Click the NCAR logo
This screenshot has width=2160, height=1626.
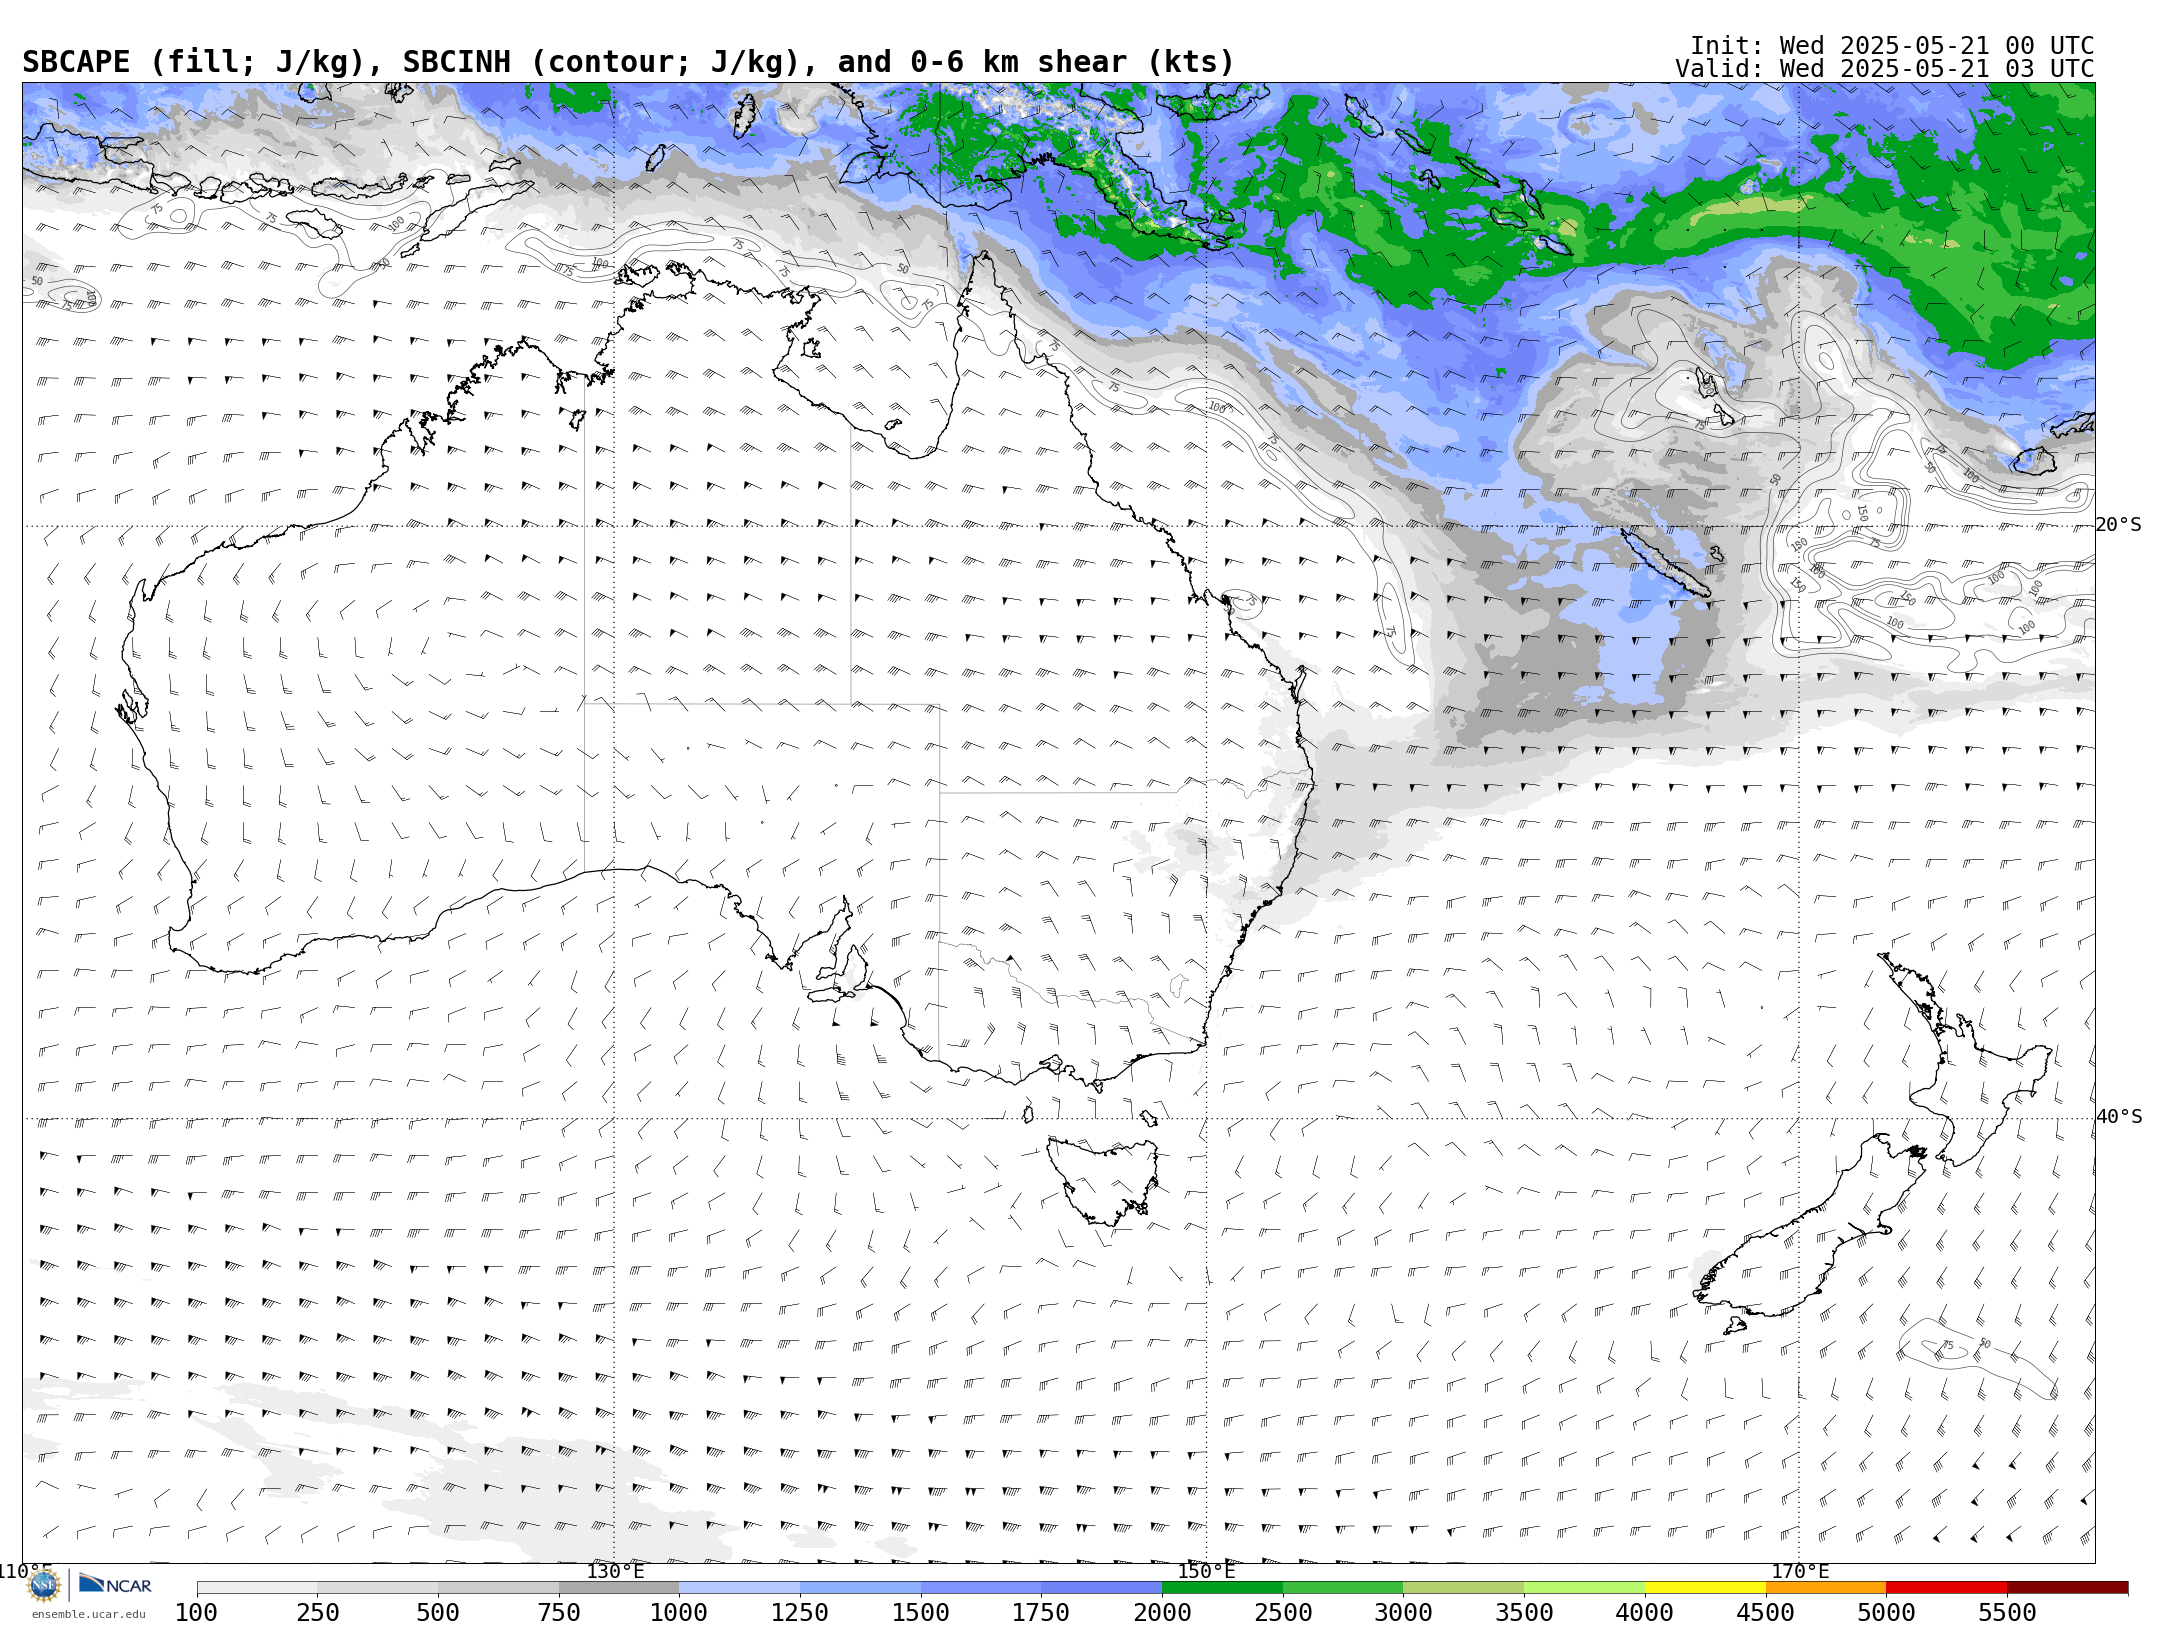pos(115,1584)
